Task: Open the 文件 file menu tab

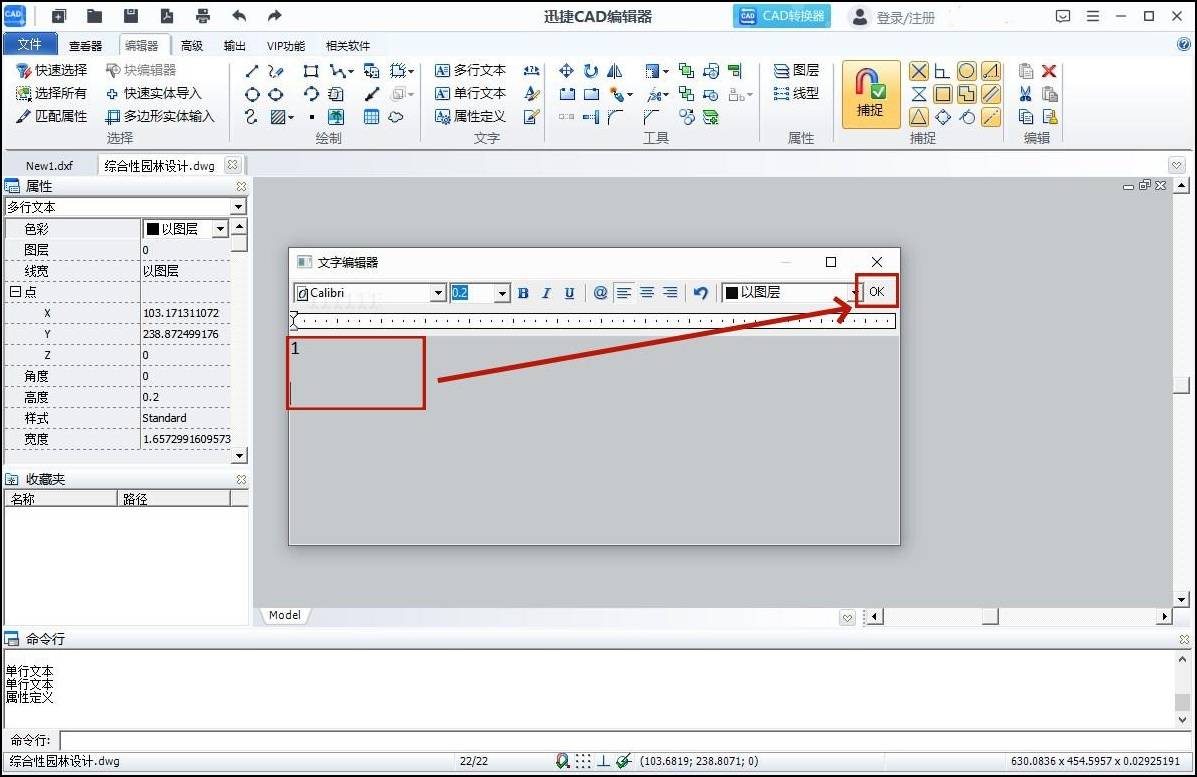Action: coord(30,44)
